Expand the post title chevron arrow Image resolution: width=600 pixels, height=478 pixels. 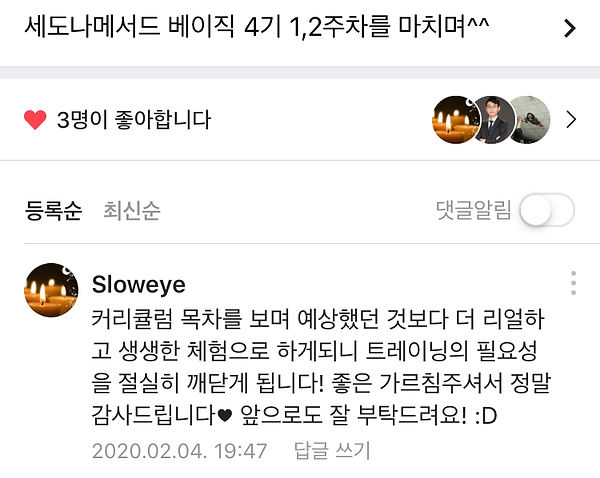[x=570, y=28]
